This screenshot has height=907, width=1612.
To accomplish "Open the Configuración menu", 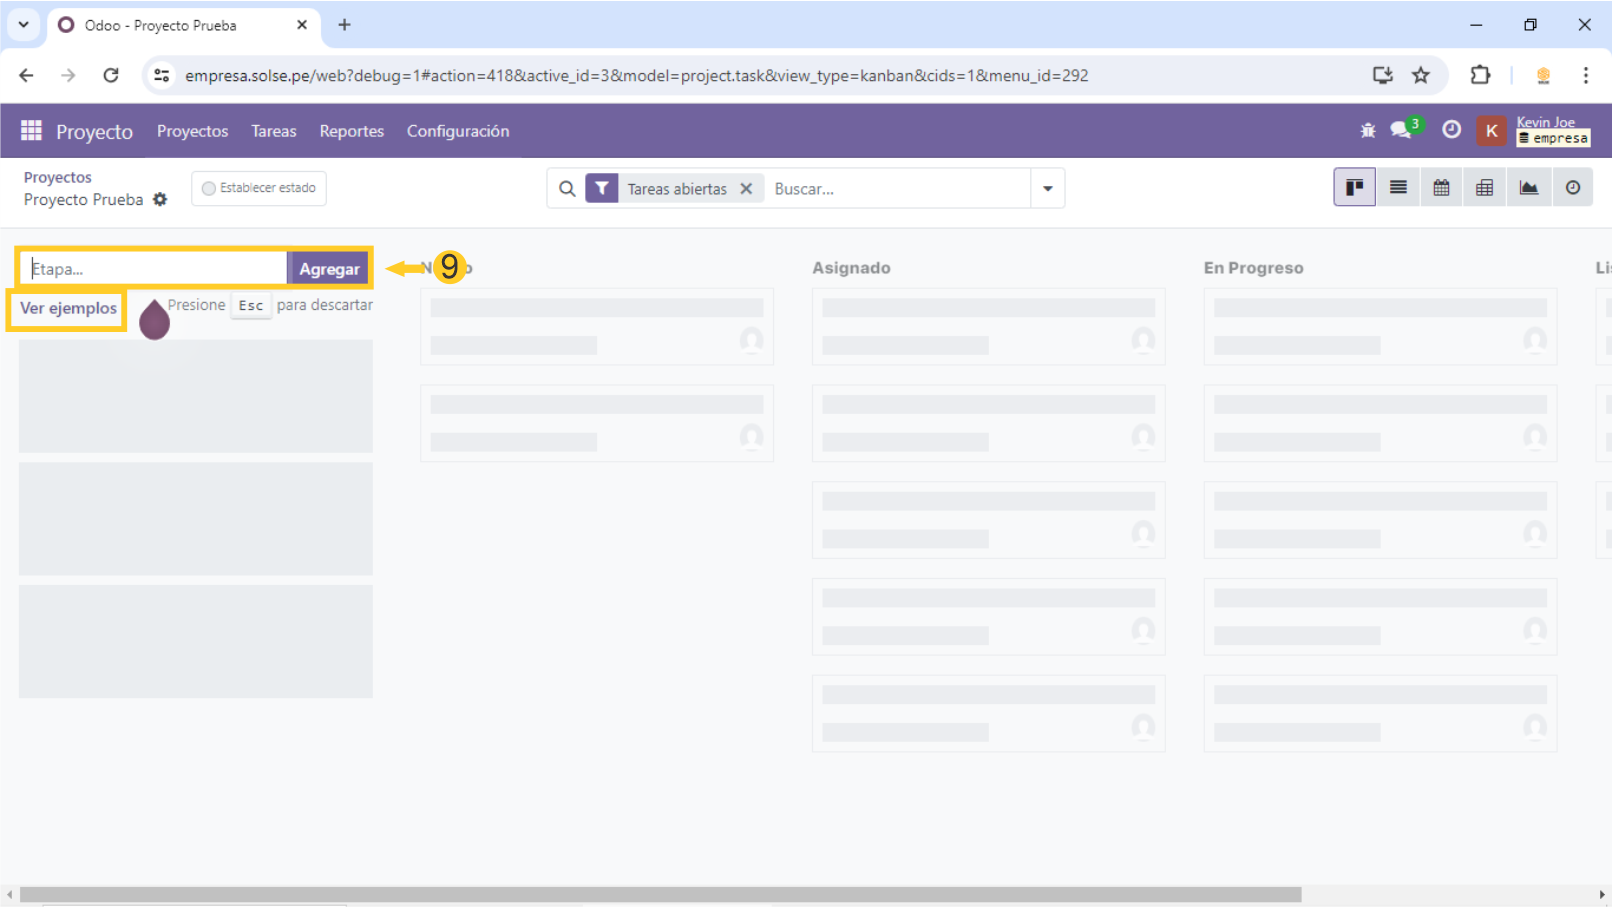I will pyautogui.click(x=457, y=131).
